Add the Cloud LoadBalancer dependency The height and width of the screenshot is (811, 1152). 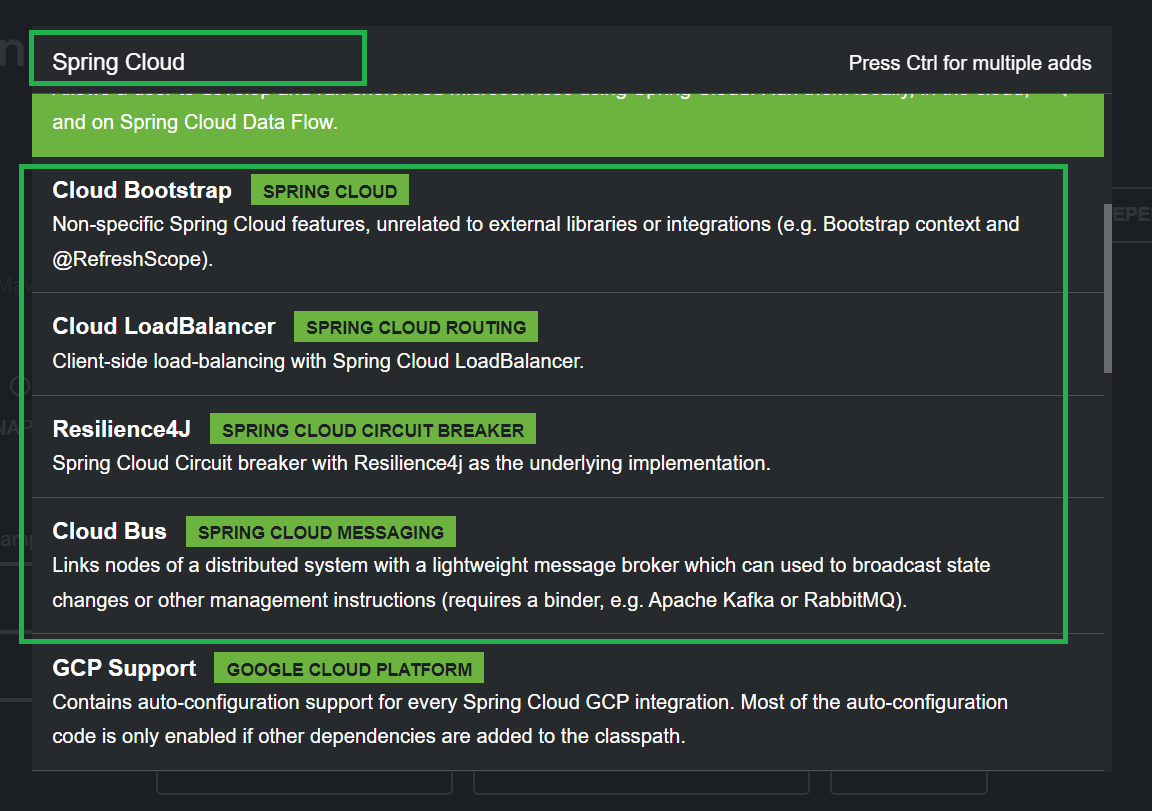[x=164, y=327]
